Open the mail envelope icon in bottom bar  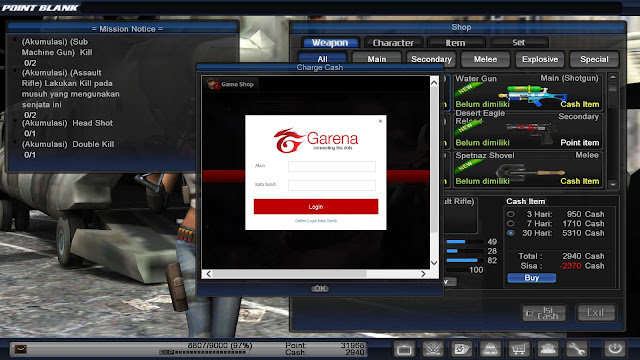click(20, 349)
